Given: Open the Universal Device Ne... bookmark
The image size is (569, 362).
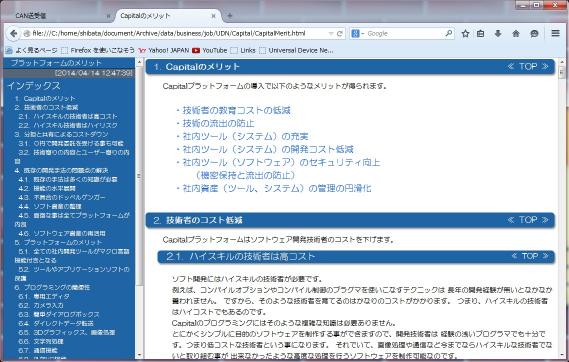Looking at the screenshot, I should 296,50.
